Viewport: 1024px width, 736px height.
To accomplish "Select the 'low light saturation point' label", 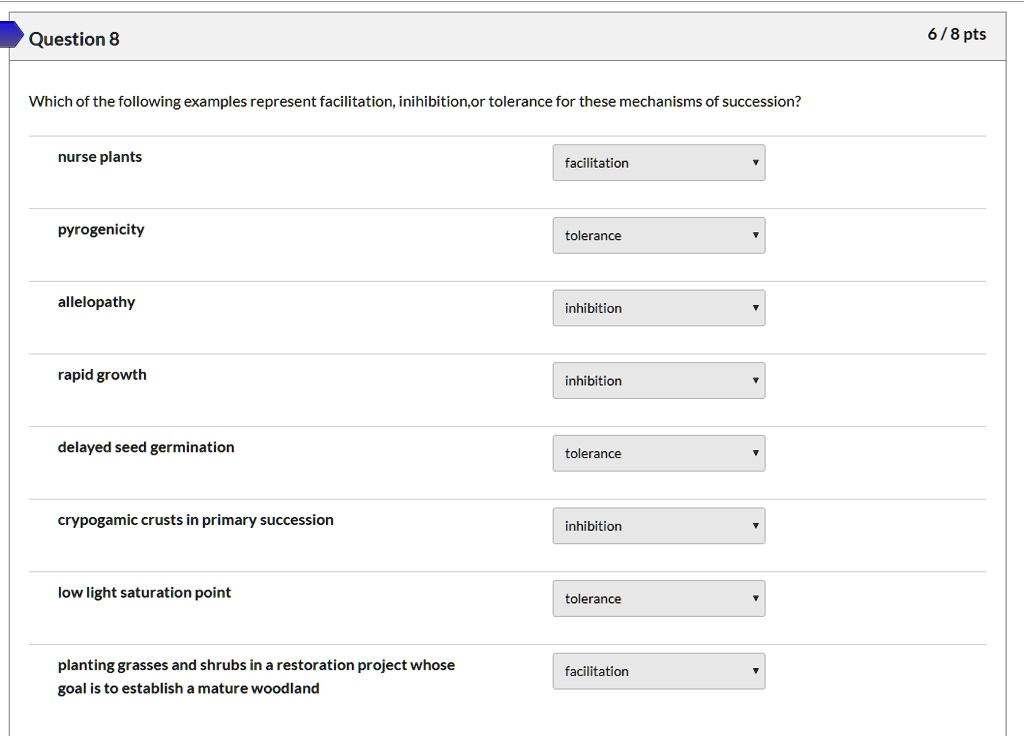I will pos(144,593).
